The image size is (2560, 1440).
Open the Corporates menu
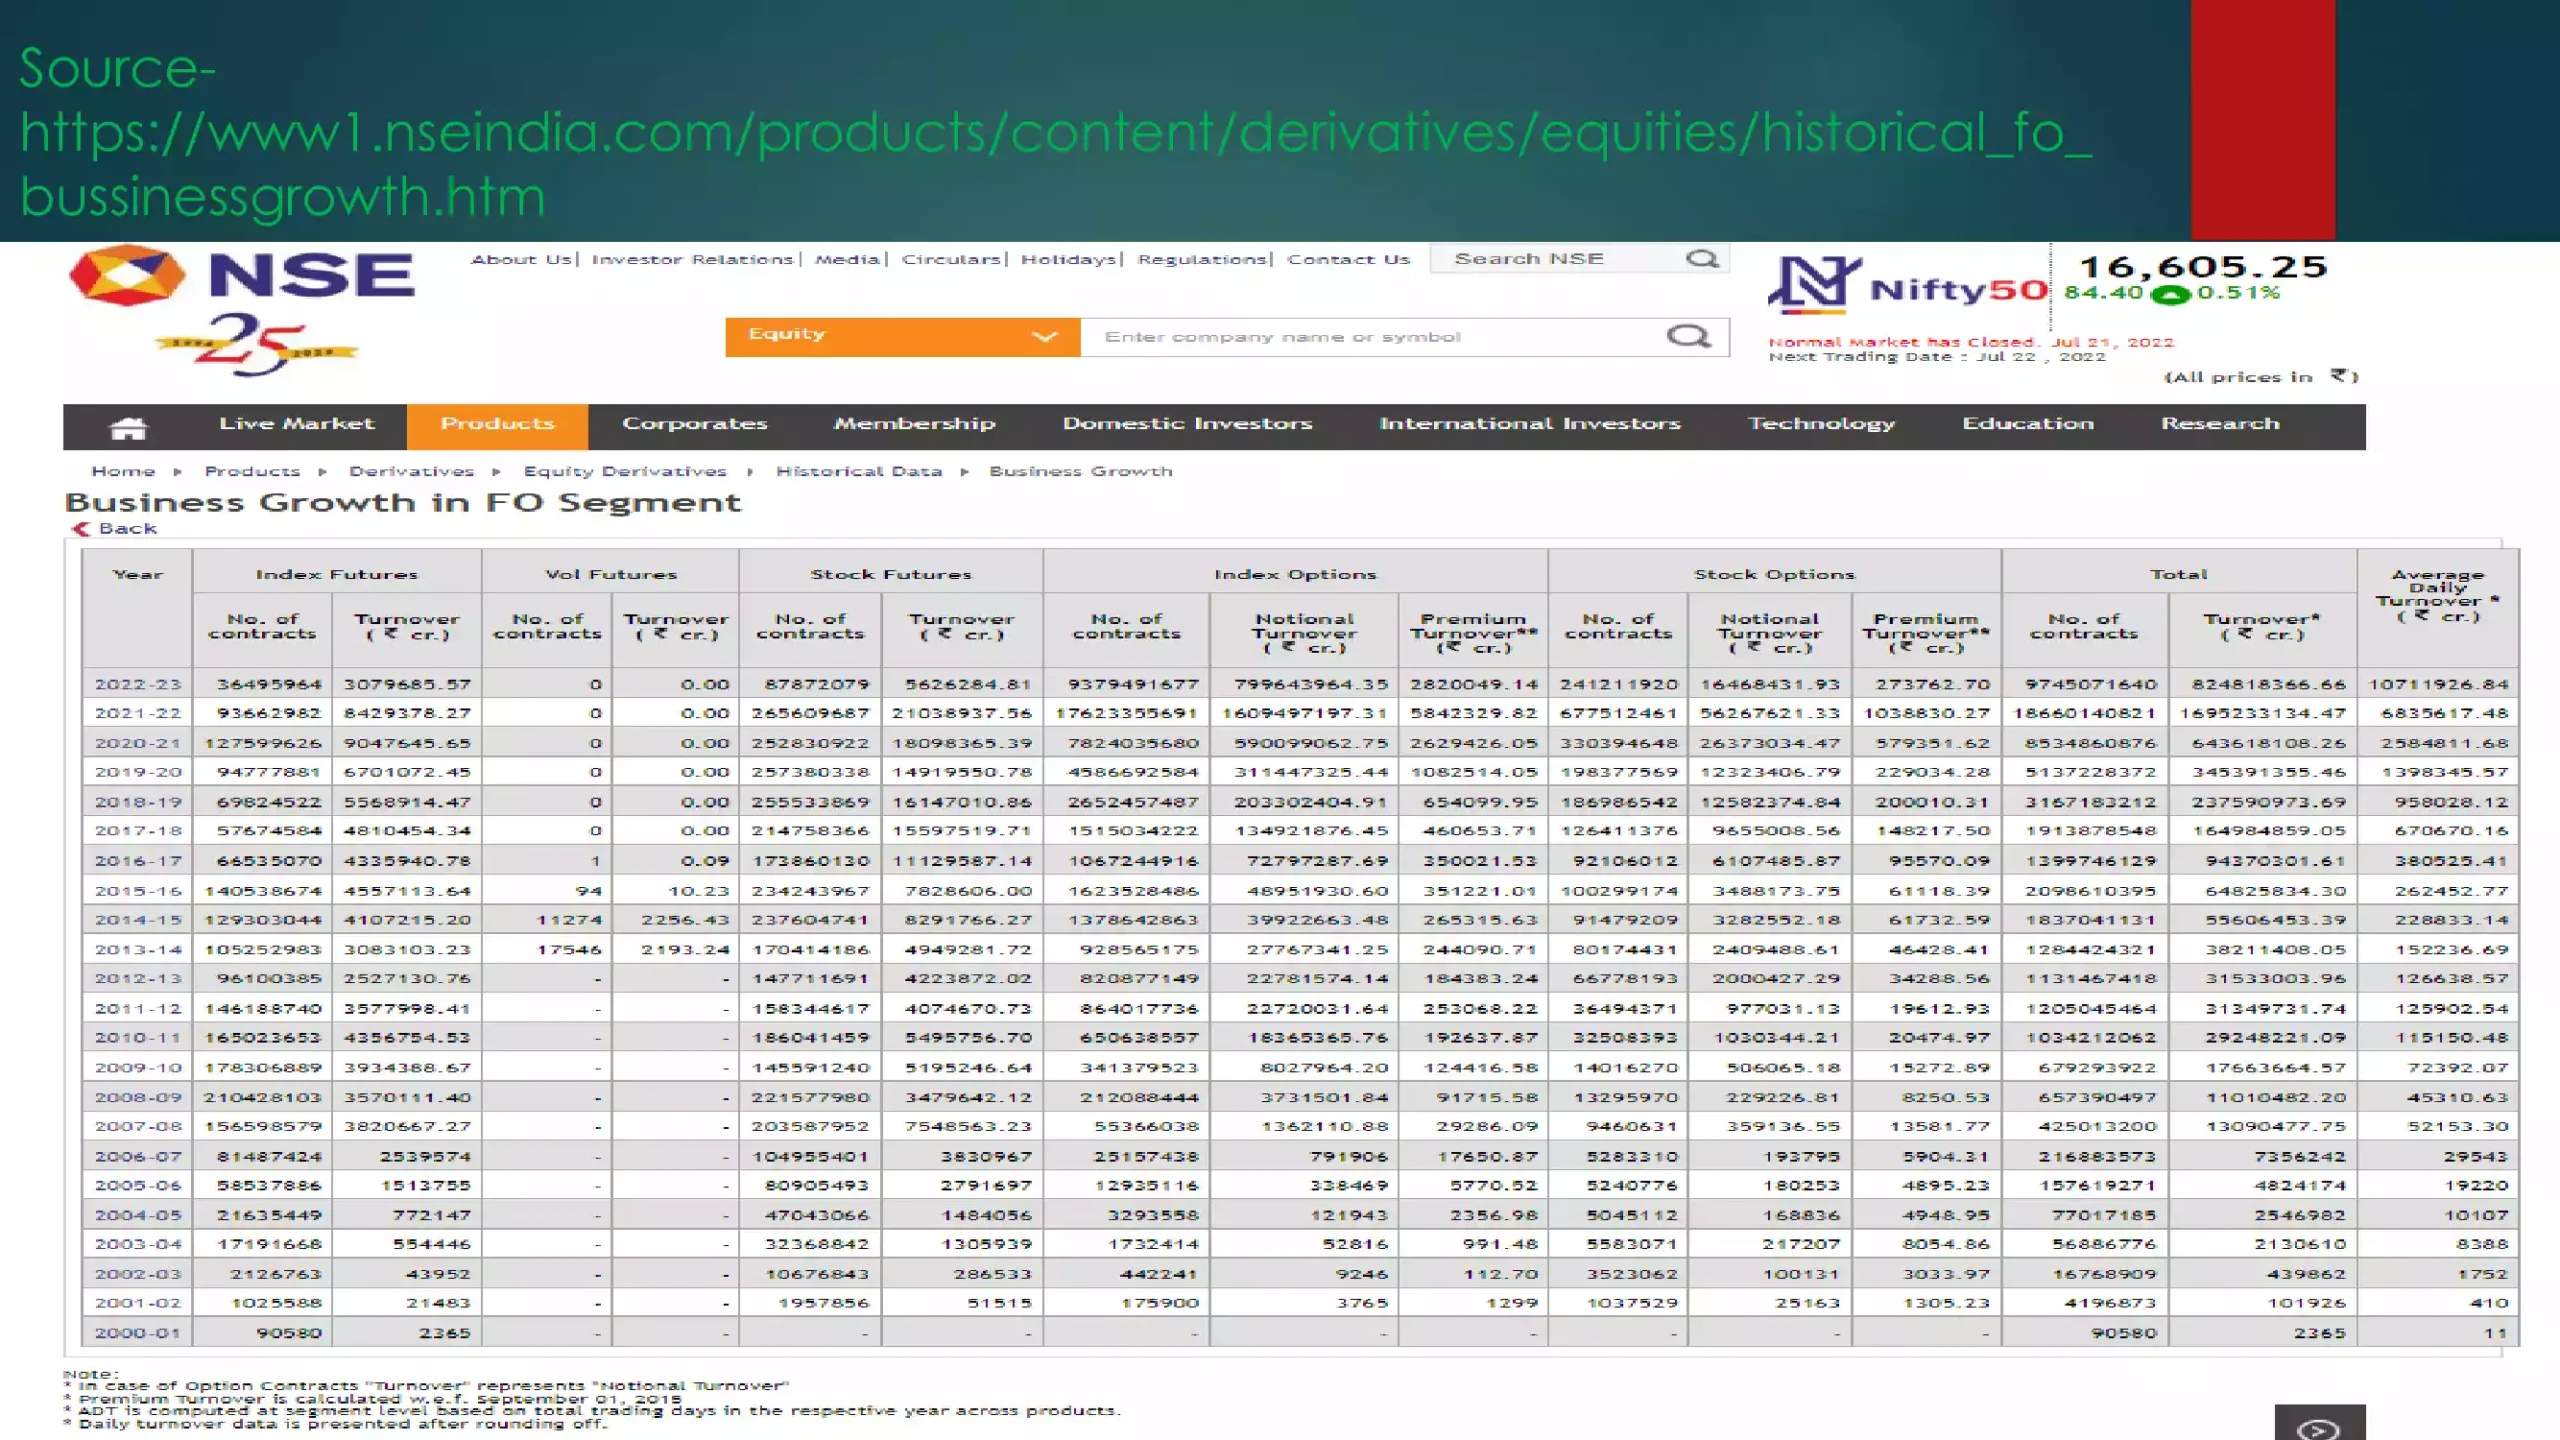click(695, 424)
